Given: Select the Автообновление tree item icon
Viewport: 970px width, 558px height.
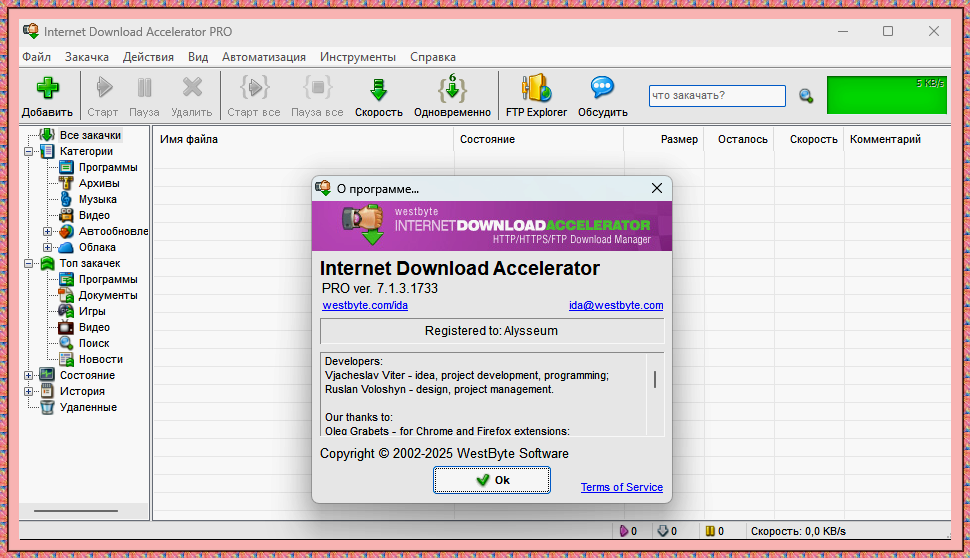Looking at the screenshot, I should pyautogui.click(x=66, y=231).
